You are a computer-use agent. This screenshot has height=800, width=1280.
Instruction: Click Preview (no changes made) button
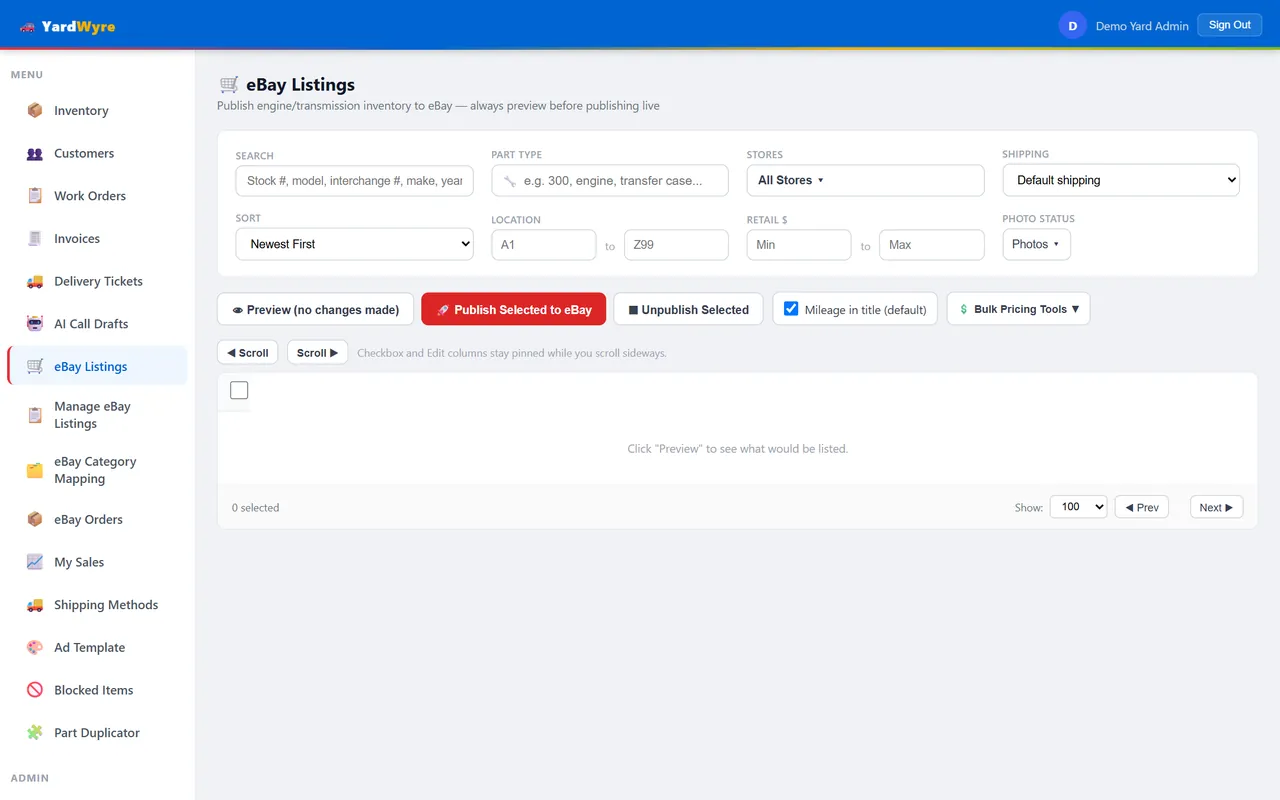(315, 309)
